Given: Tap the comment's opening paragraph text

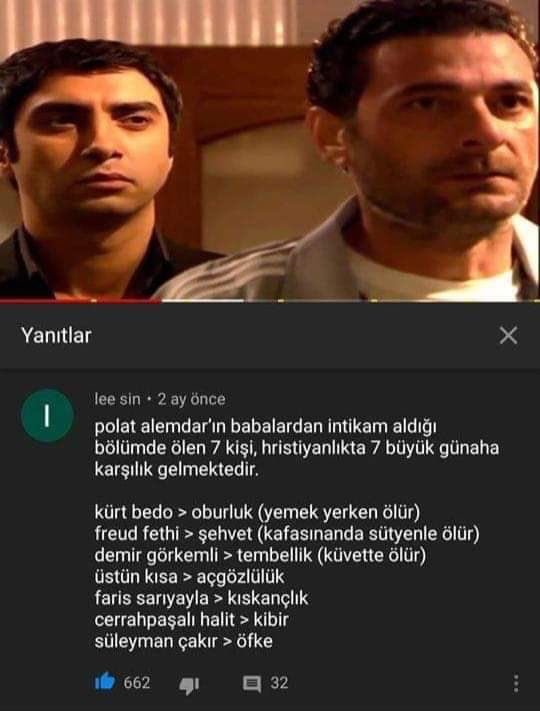Looking at the screenshot, I should (x=297, y=448).
